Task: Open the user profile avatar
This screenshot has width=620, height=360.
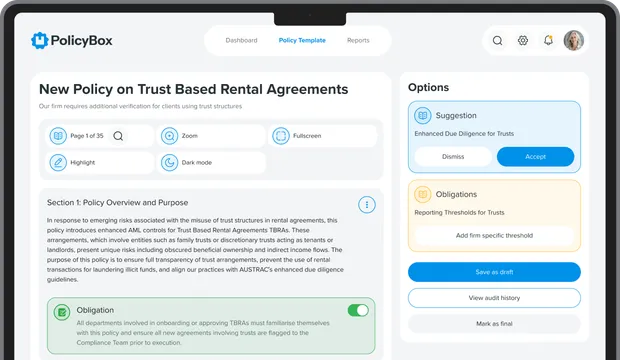Action: (573, 40)
